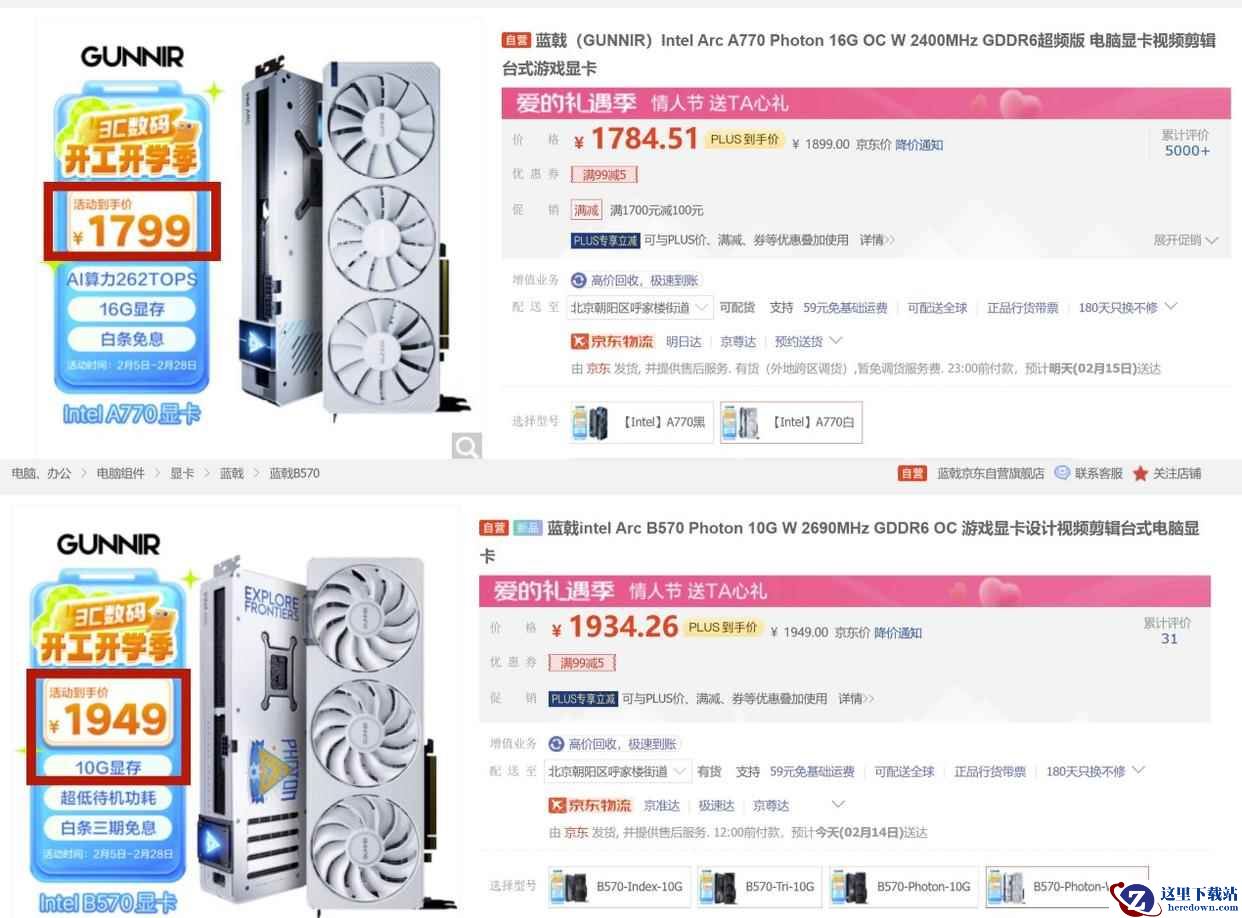Claim the 满99减5 coupon for A770
This screenshot has height=918, width=1242.
point(604,175)
